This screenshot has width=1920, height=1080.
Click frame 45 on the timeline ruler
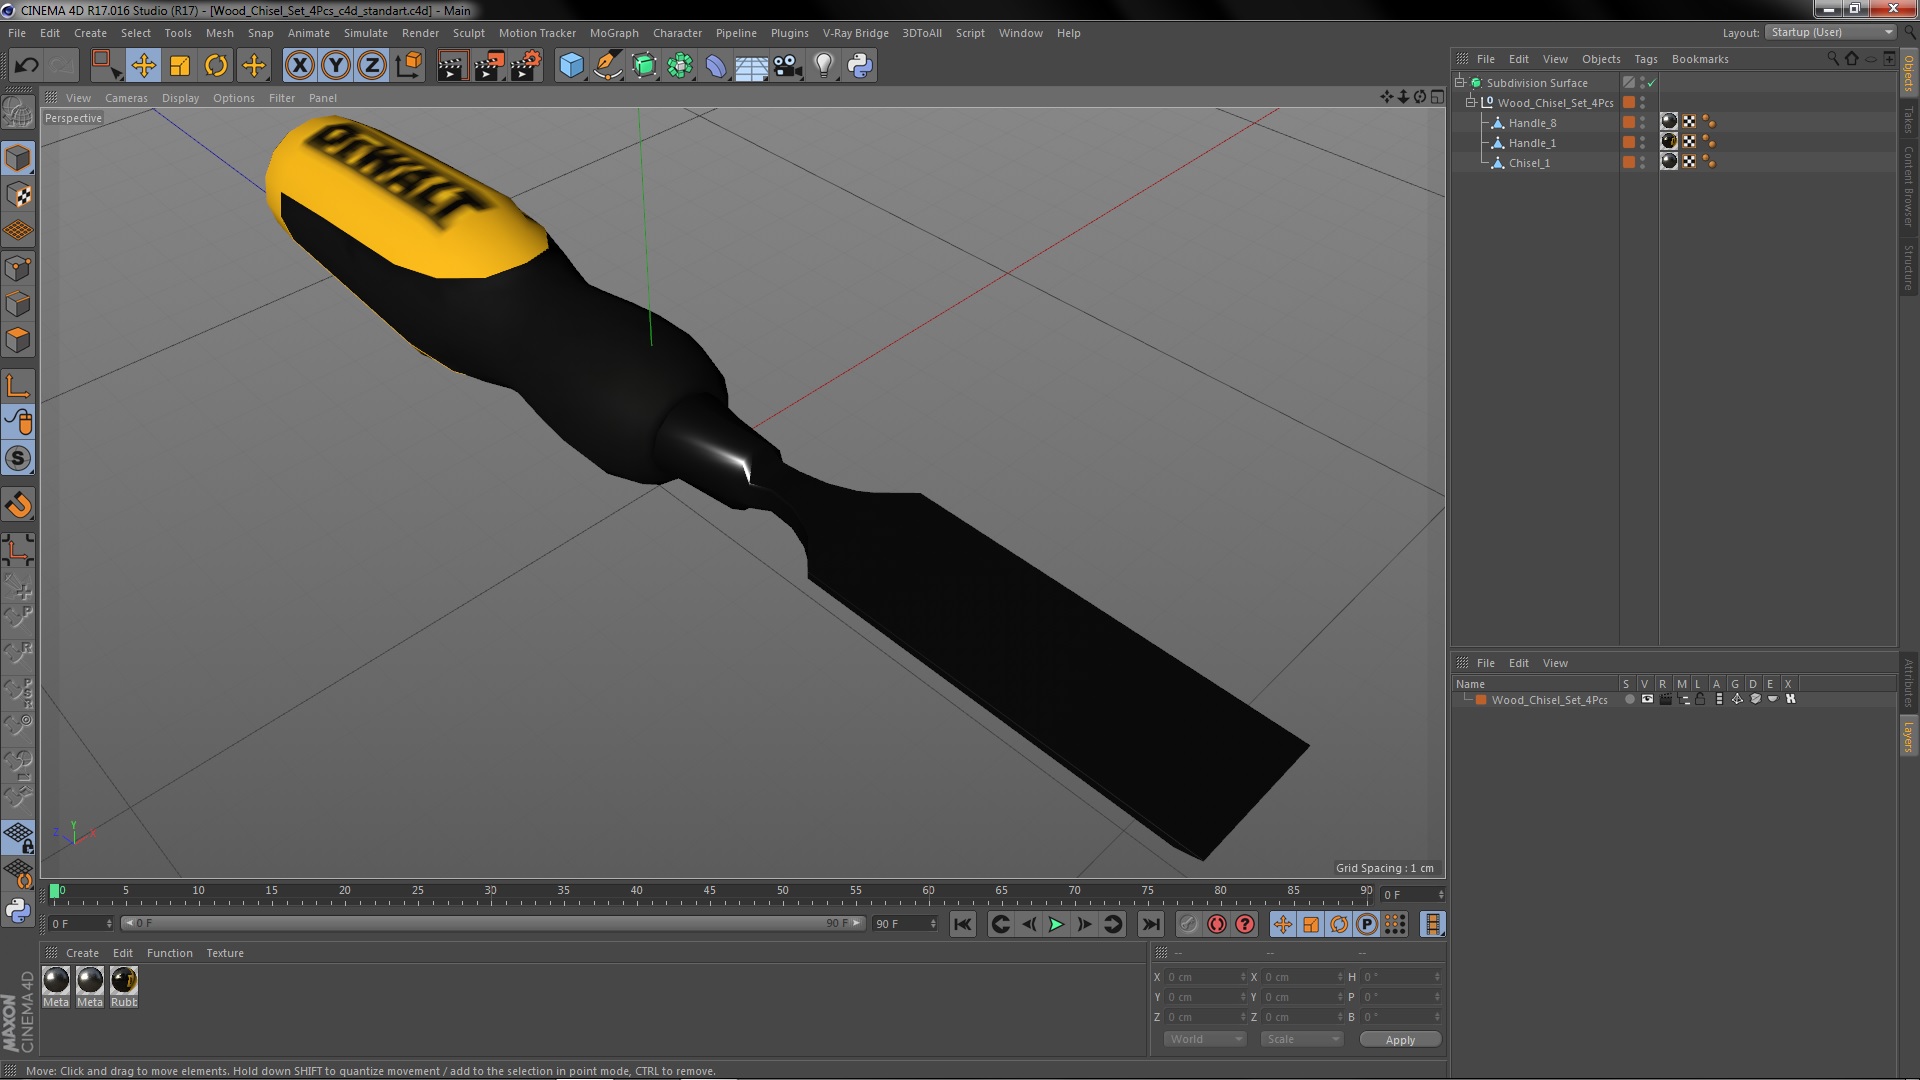tap(709, 891)
